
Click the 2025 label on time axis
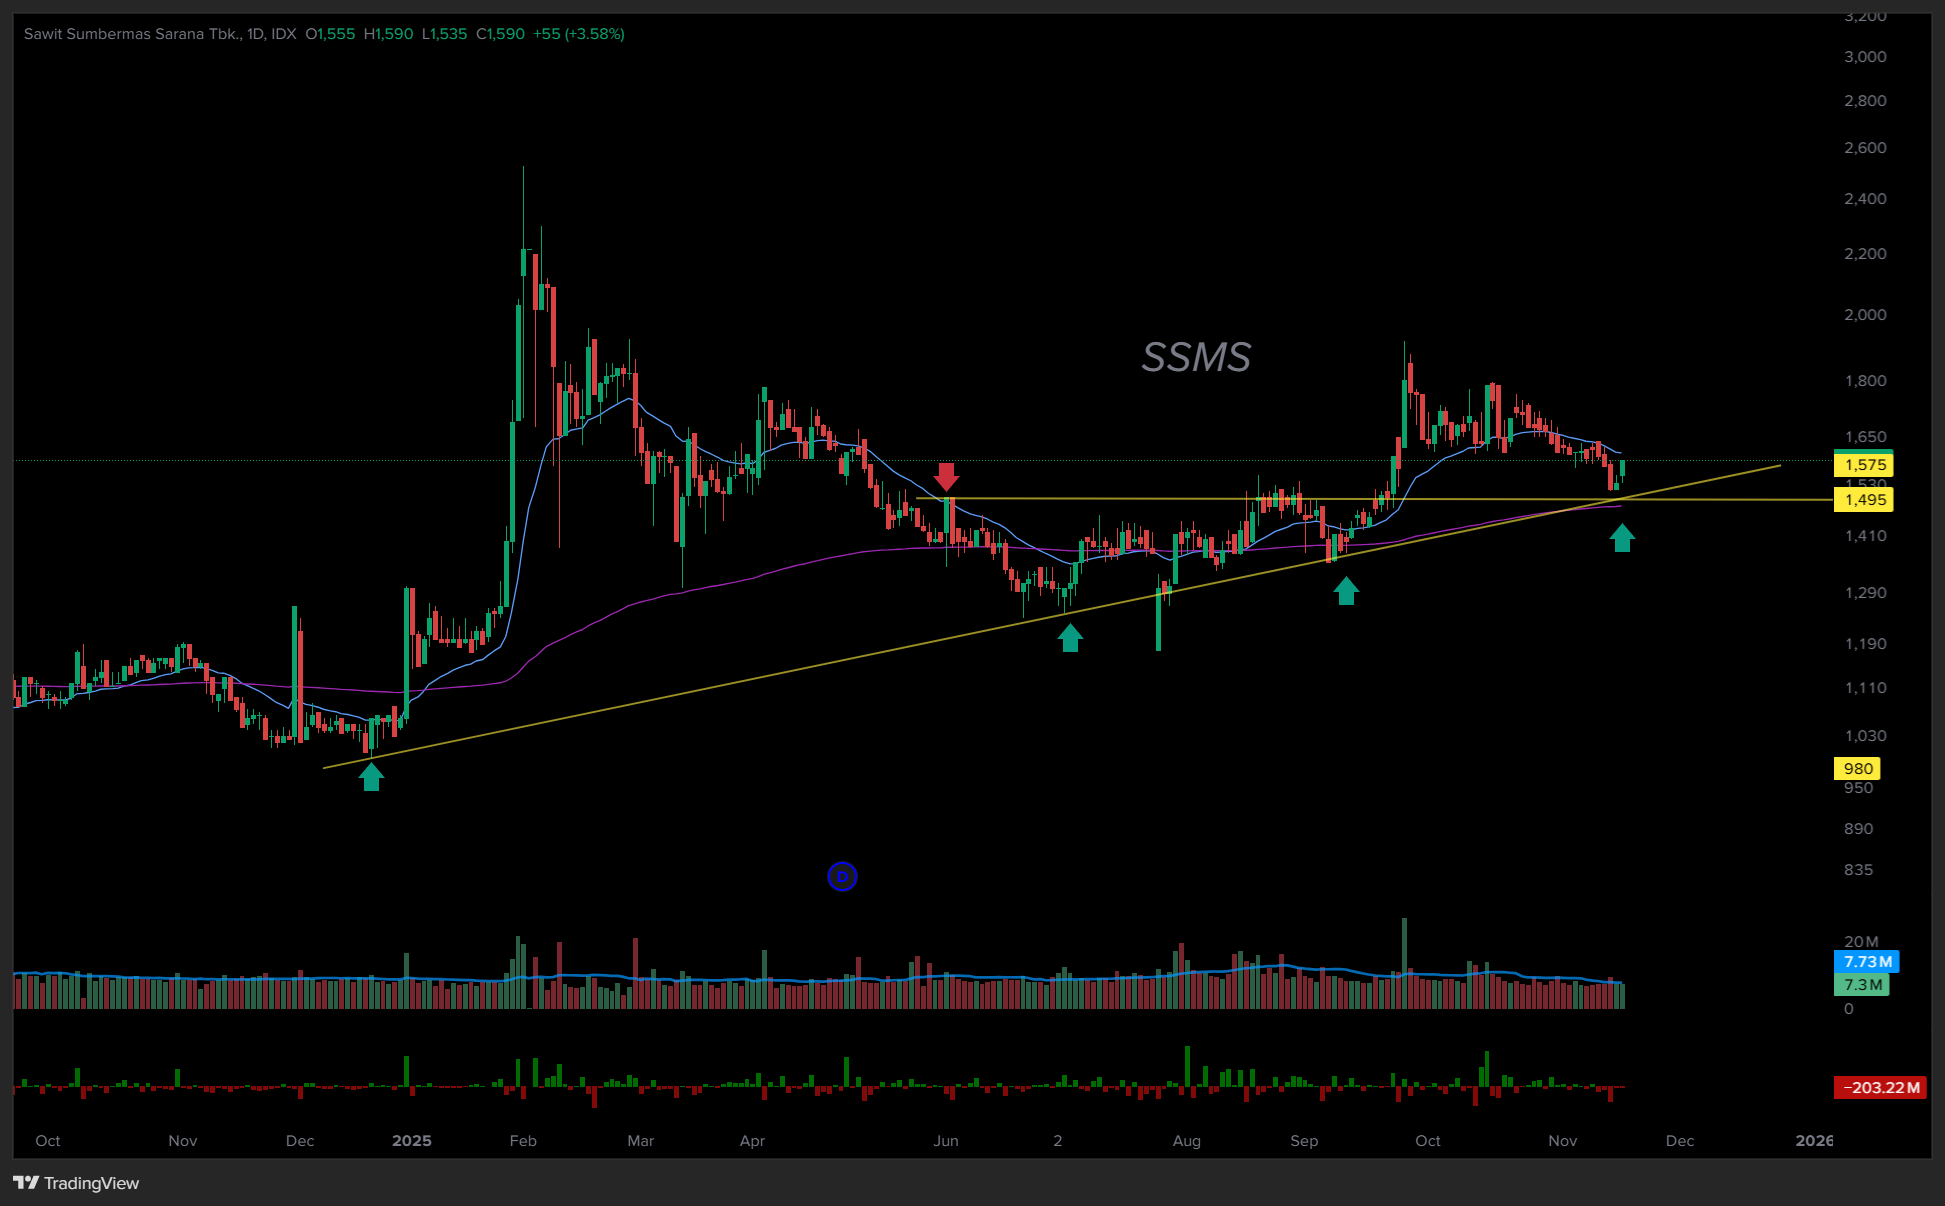[411, 1141]
